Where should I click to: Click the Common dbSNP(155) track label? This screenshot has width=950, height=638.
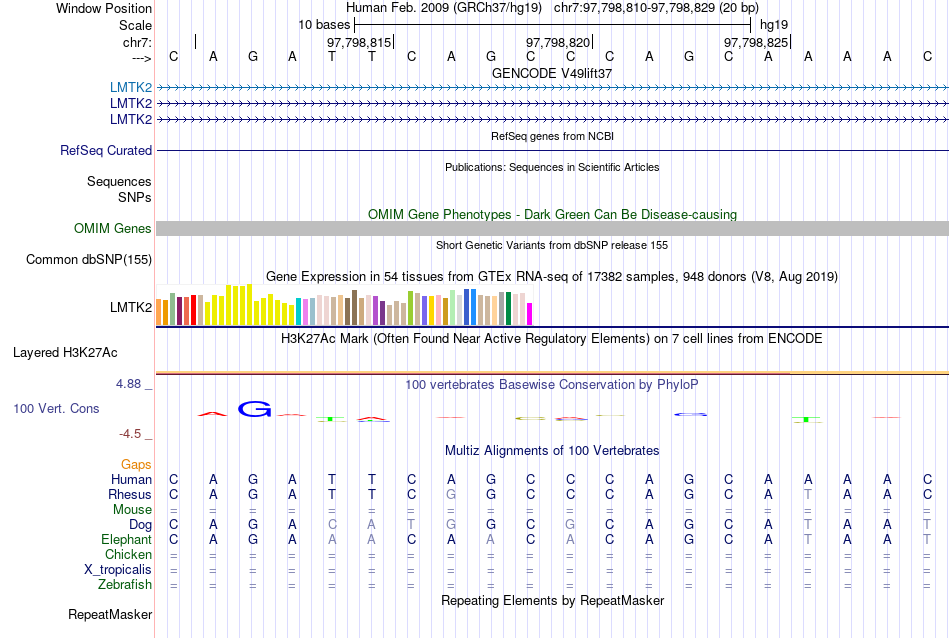(89, 259)
